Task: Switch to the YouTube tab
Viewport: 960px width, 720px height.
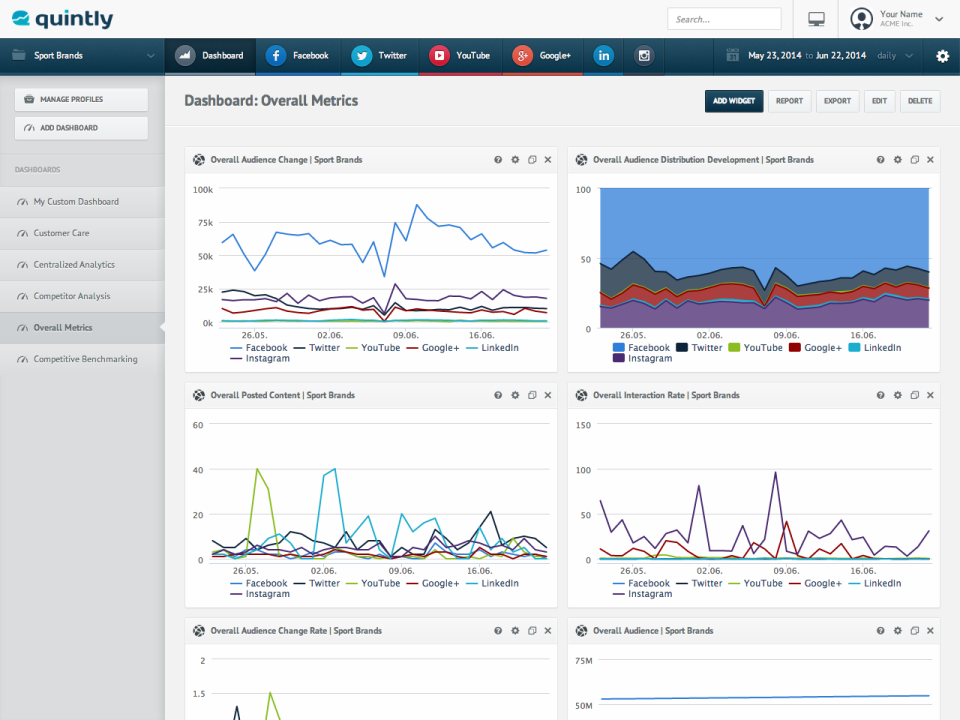Action: coord(460,56)
